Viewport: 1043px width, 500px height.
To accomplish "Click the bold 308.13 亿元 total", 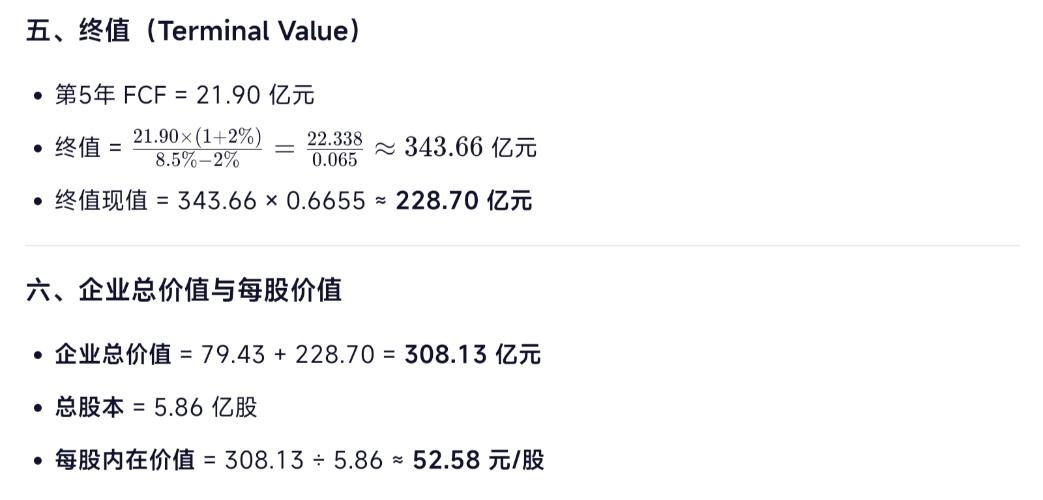I will tap(472, 354).
